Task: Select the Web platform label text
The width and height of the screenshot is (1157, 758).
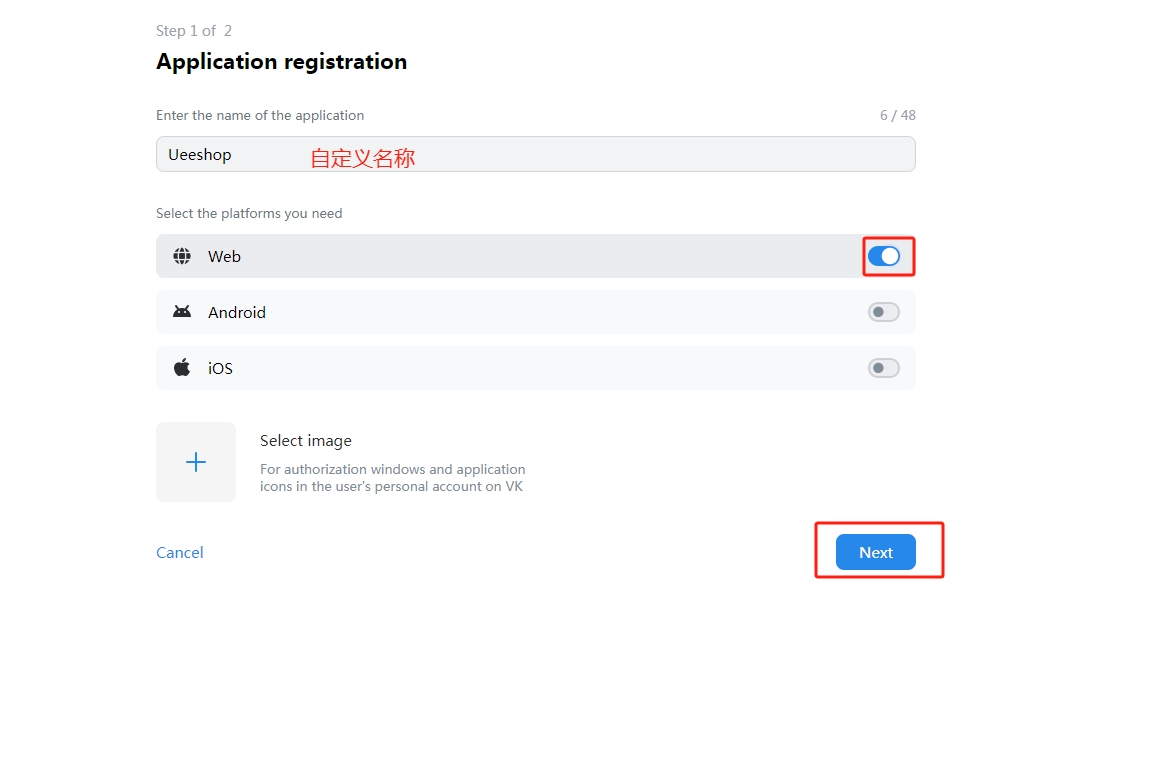Action: [x=224, y=256]
